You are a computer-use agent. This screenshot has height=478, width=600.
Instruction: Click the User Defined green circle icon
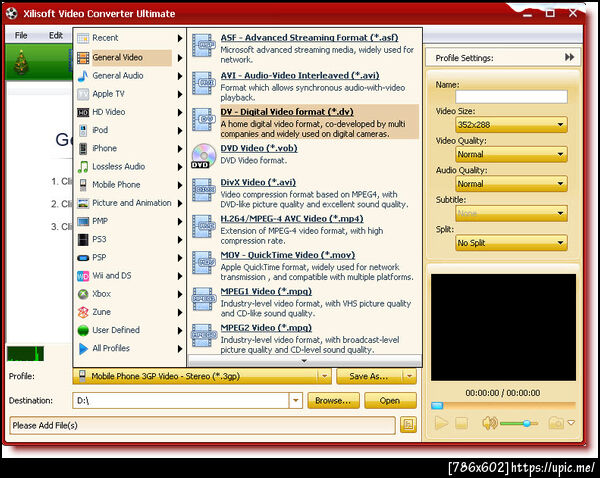[83, 330]
